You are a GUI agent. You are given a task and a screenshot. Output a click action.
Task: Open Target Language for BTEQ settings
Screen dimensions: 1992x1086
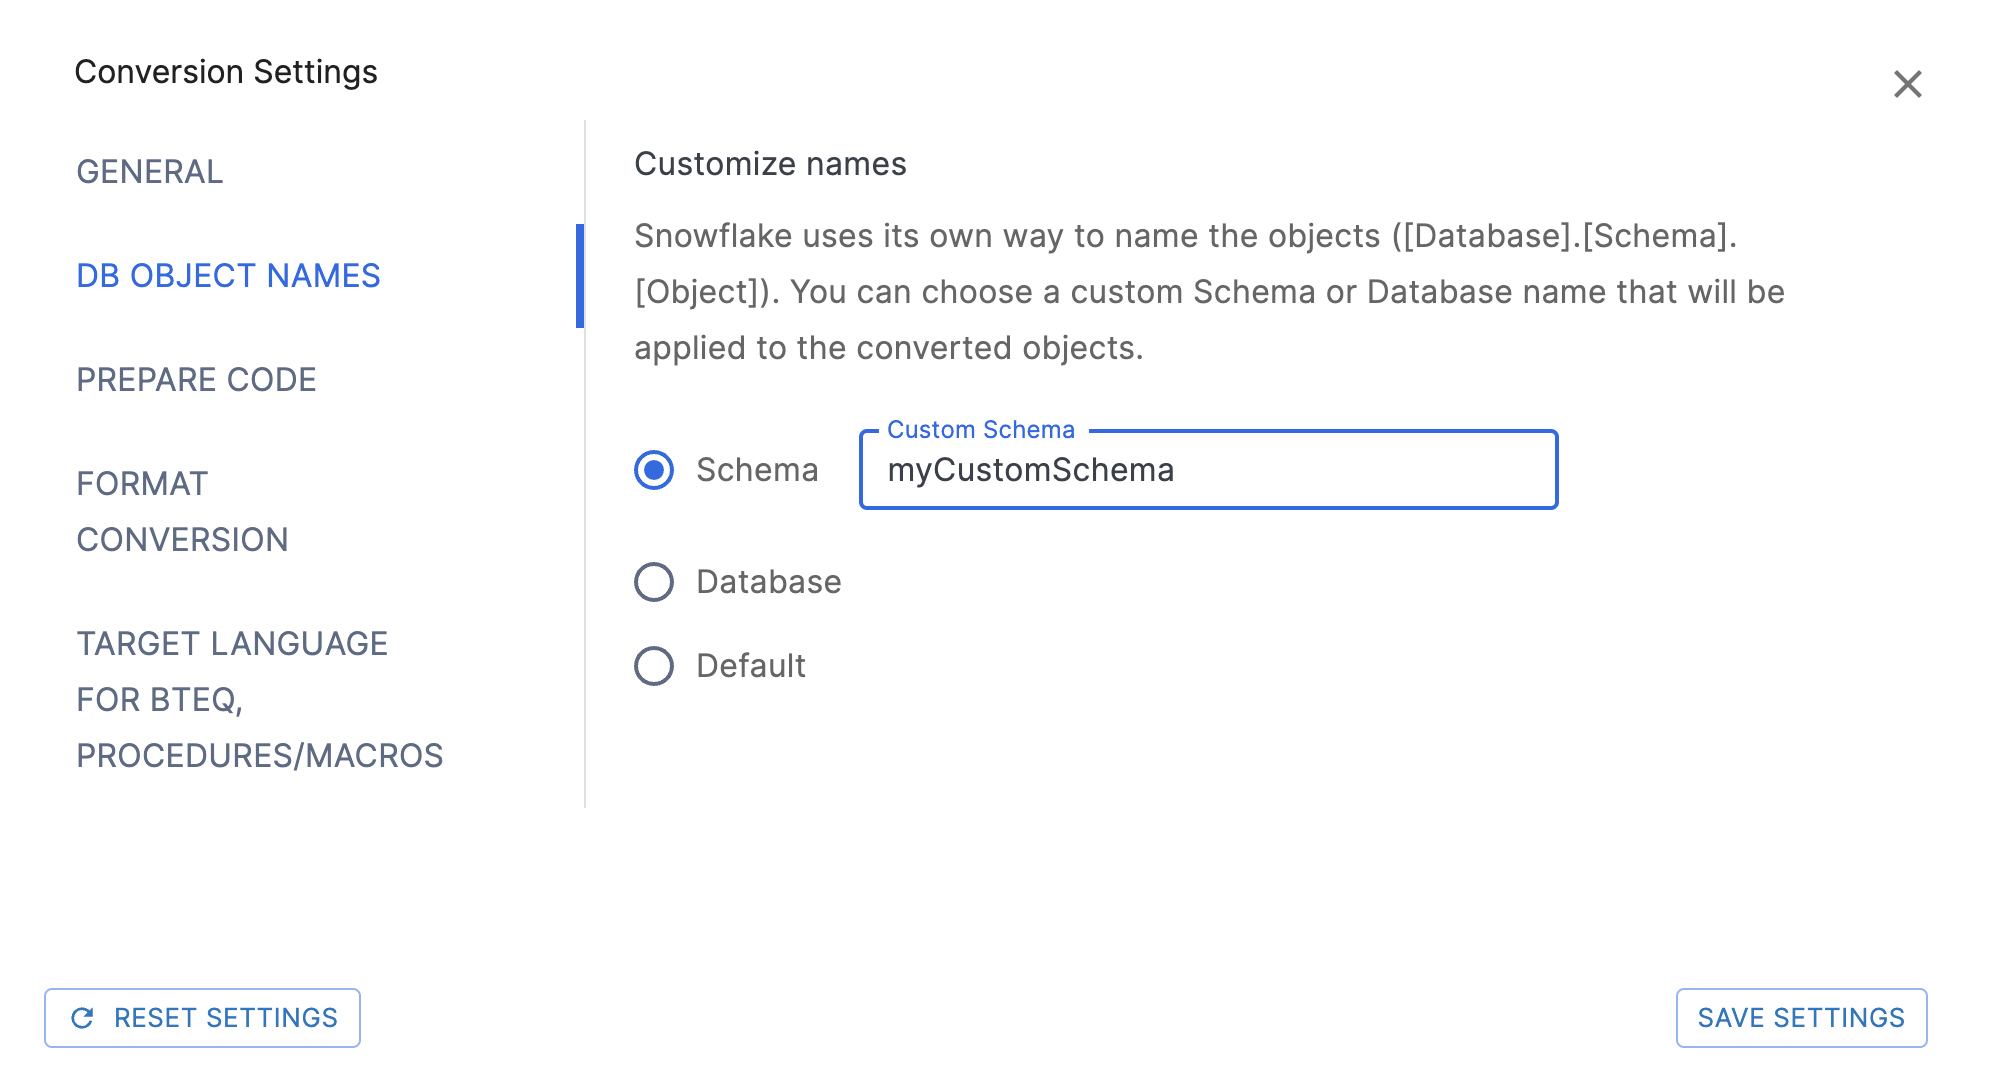pyautogui.click(x=233, y=699)
